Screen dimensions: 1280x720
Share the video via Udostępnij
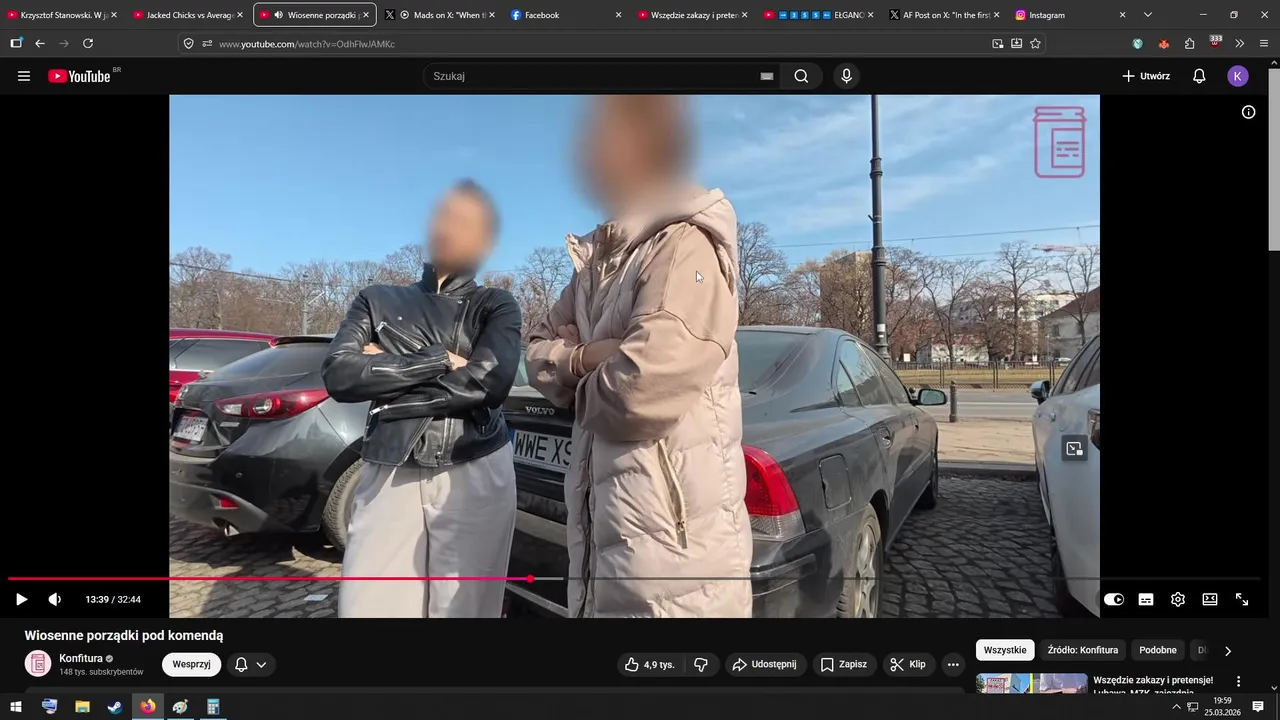tap(765, 664)
